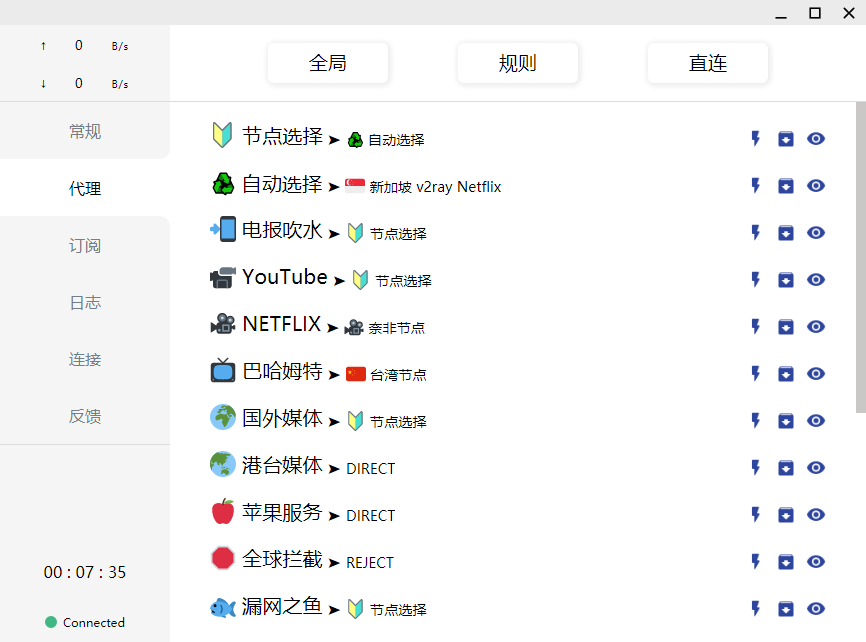
Task: Click the phone icon beside 电报吹水
Action: pyautogui.click(x=223, y=229)
